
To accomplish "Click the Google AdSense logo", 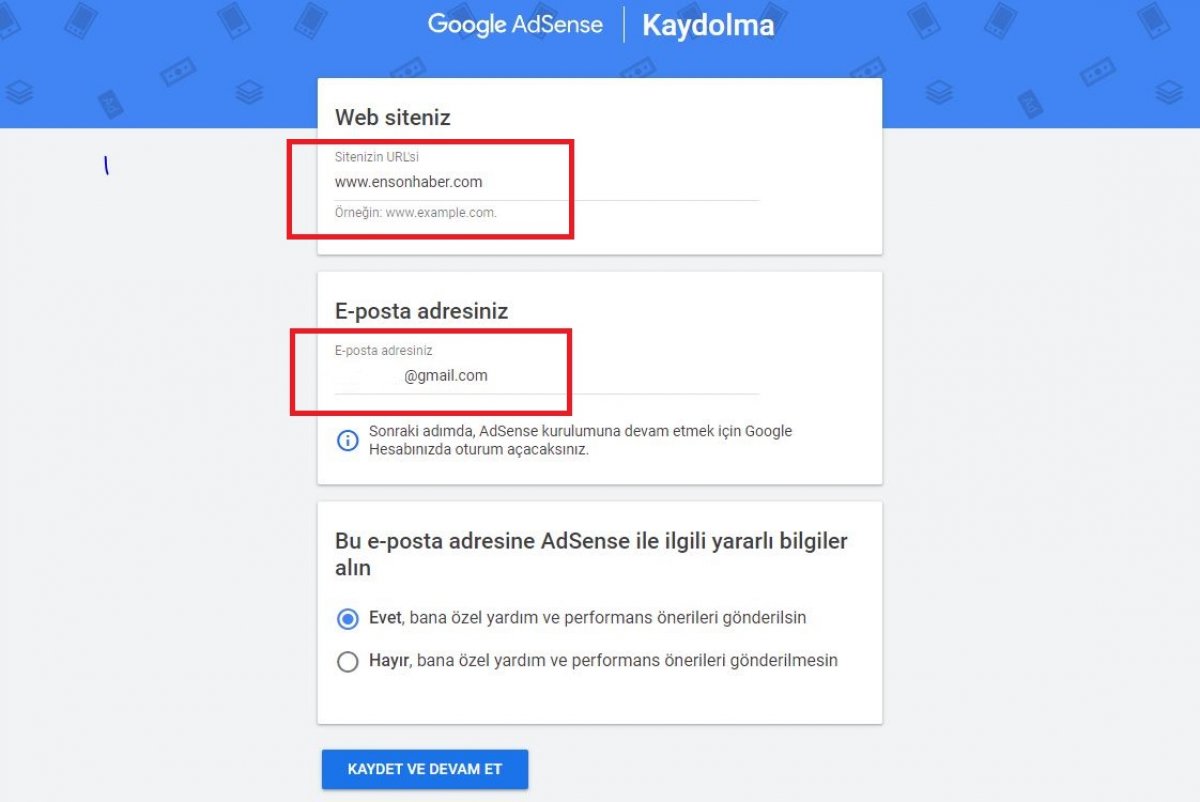I will coord(516,24).
